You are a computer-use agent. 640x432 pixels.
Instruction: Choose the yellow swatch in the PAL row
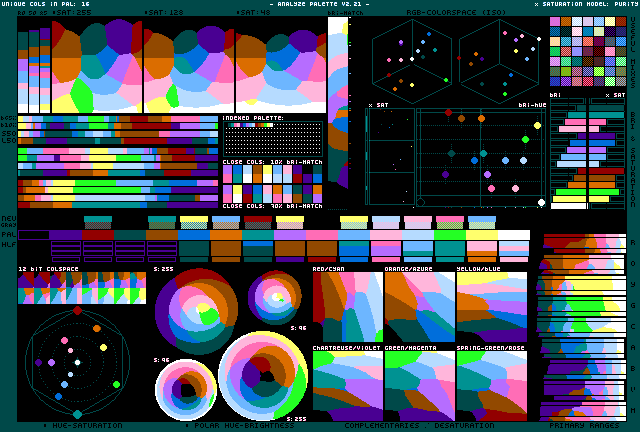click(482, 235)
